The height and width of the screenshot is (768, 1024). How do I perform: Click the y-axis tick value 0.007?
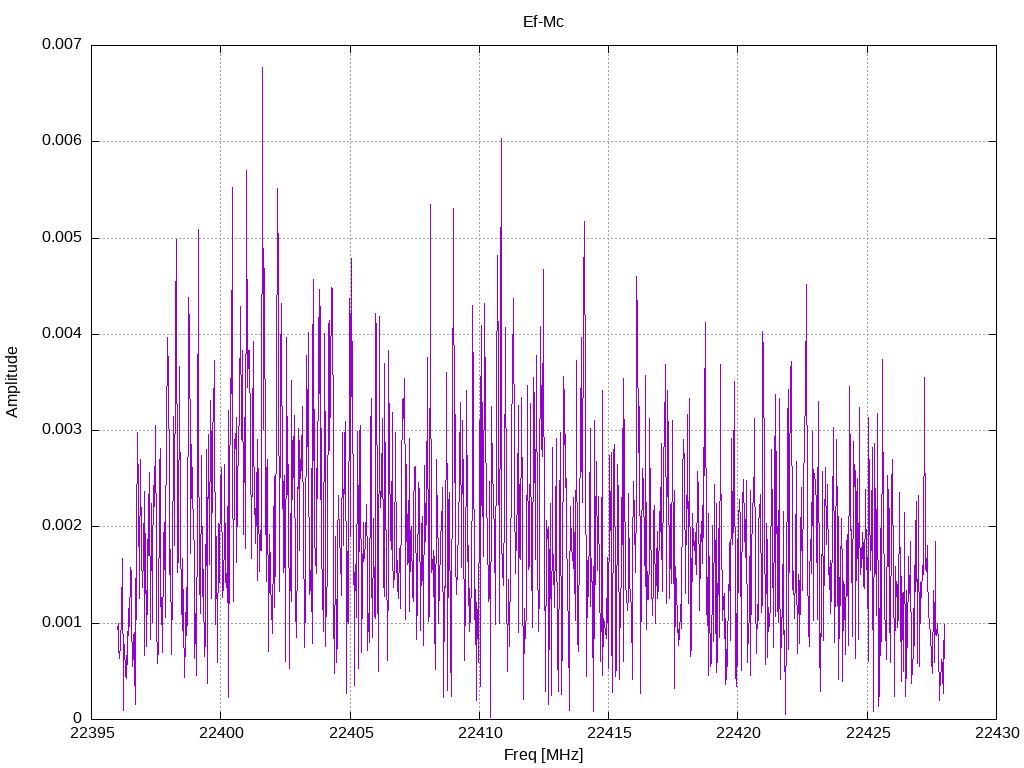[62, 44]
